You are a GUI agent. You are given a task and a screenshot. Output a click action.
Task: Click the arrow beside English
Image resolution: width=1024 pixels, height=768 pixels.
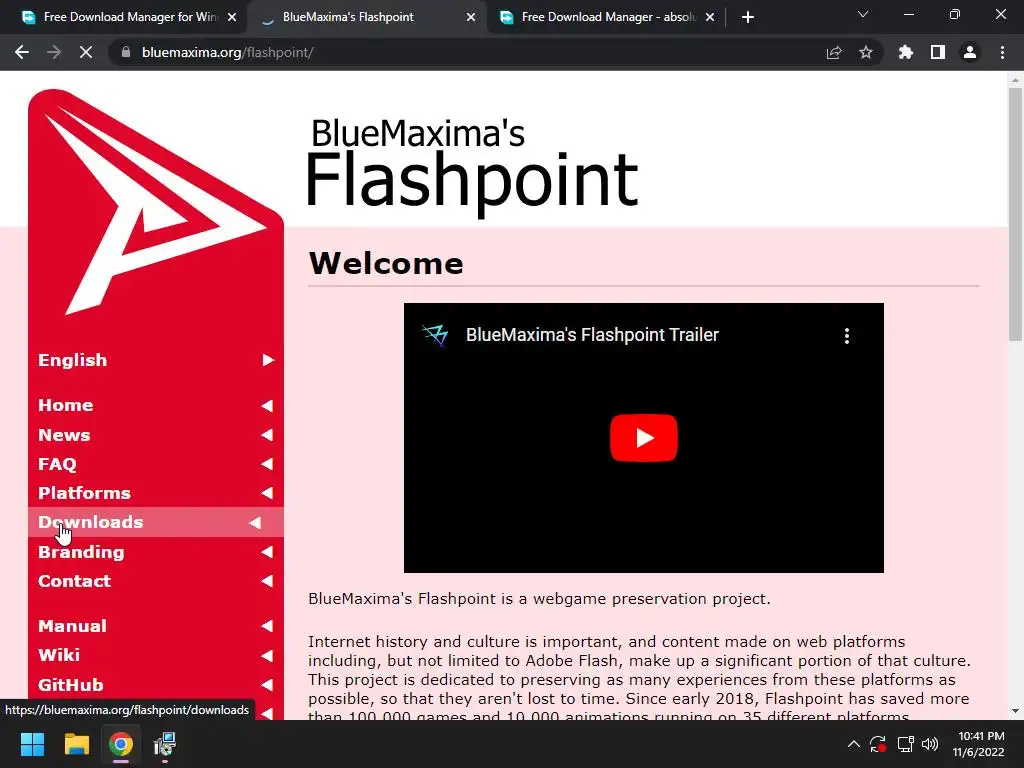point(268,360)
